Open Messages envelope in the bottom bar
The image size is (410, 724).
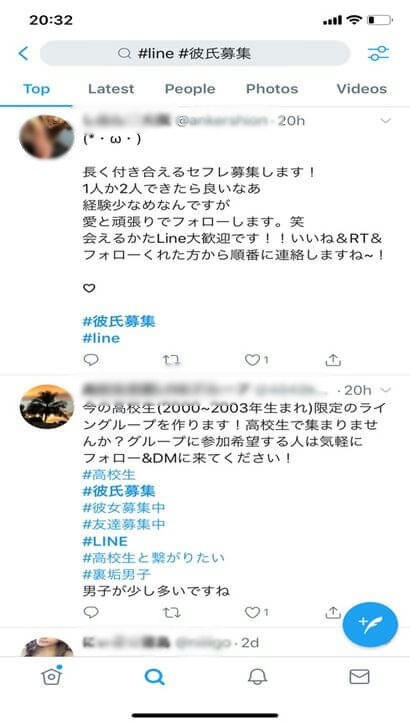pyautogui.click(x=359, y=677)
